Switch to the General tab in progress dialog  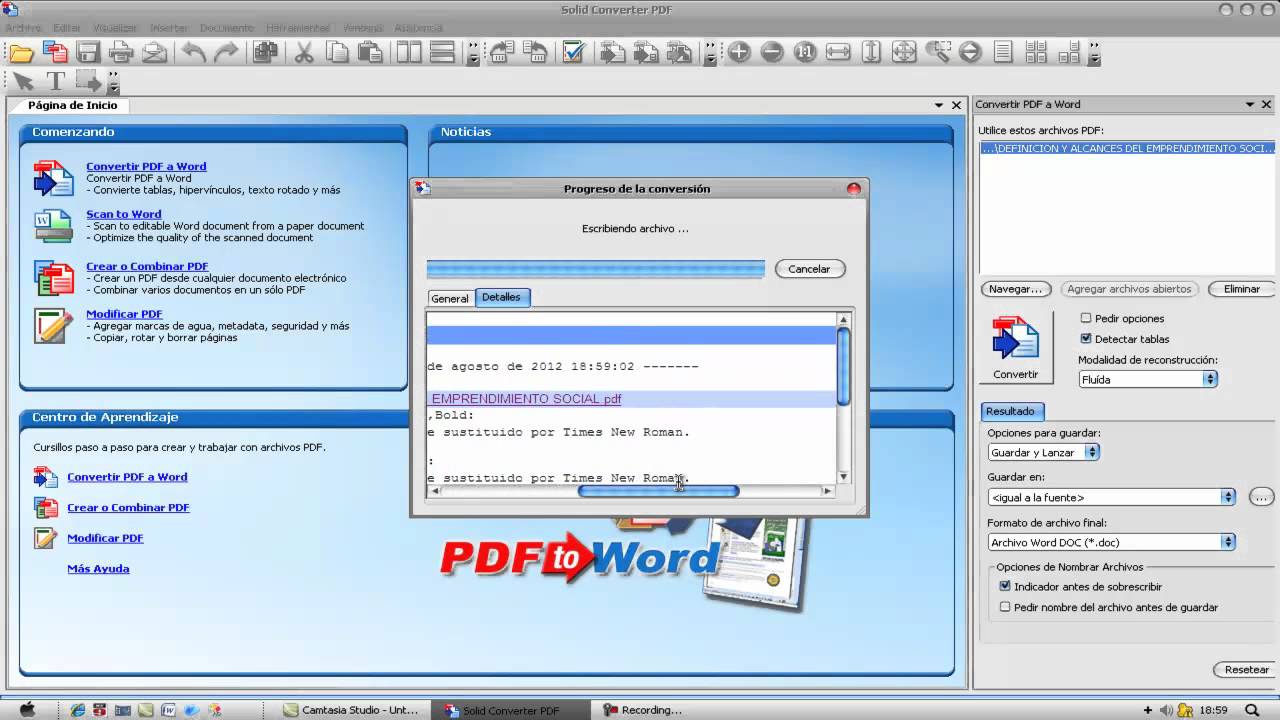(x=450, y=298)
